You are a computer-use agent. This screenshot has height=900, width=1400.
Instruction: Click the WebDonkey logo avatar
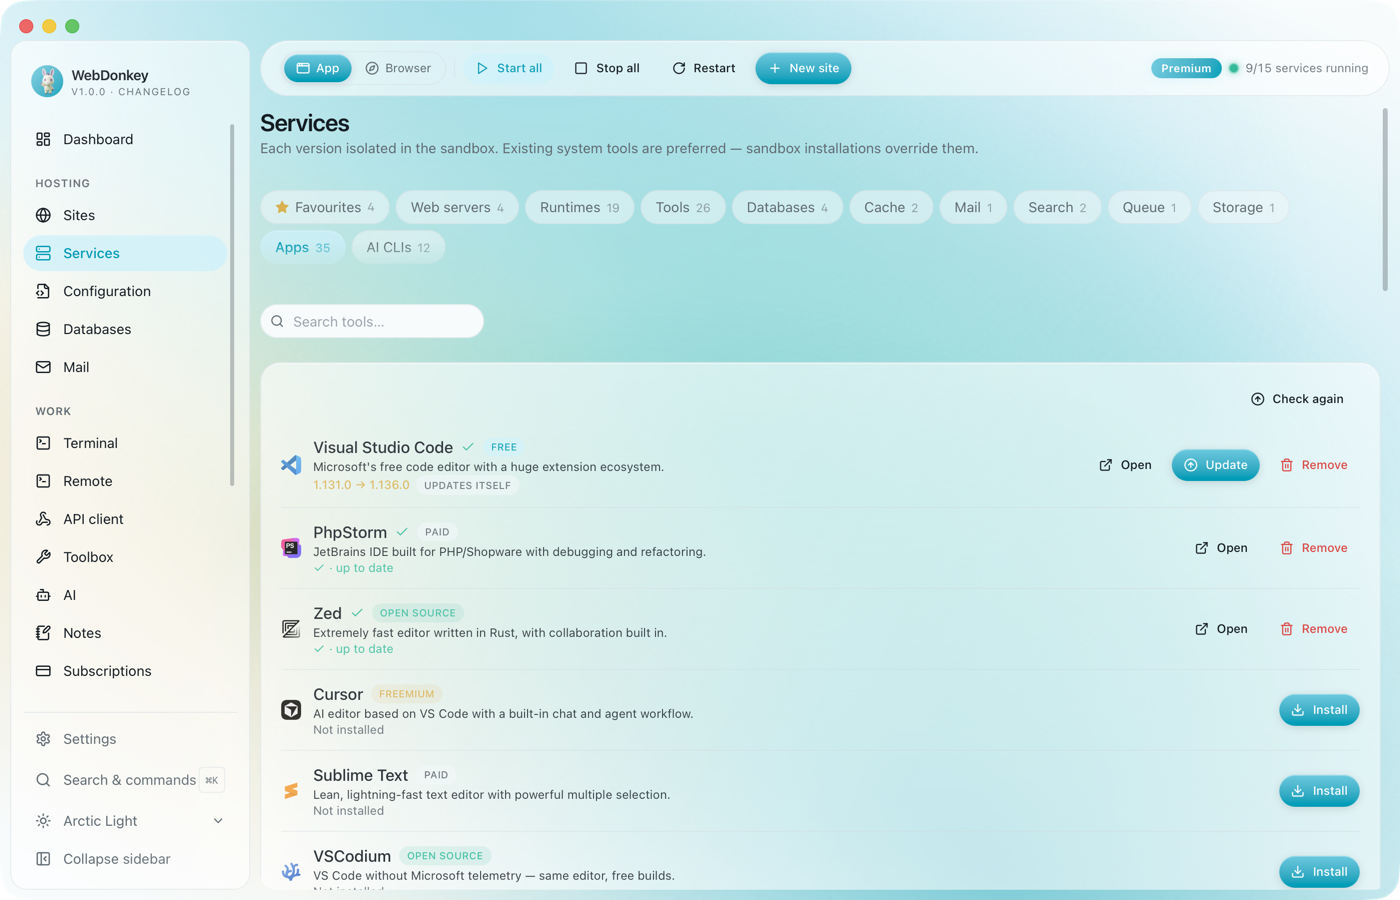point(47,81)
